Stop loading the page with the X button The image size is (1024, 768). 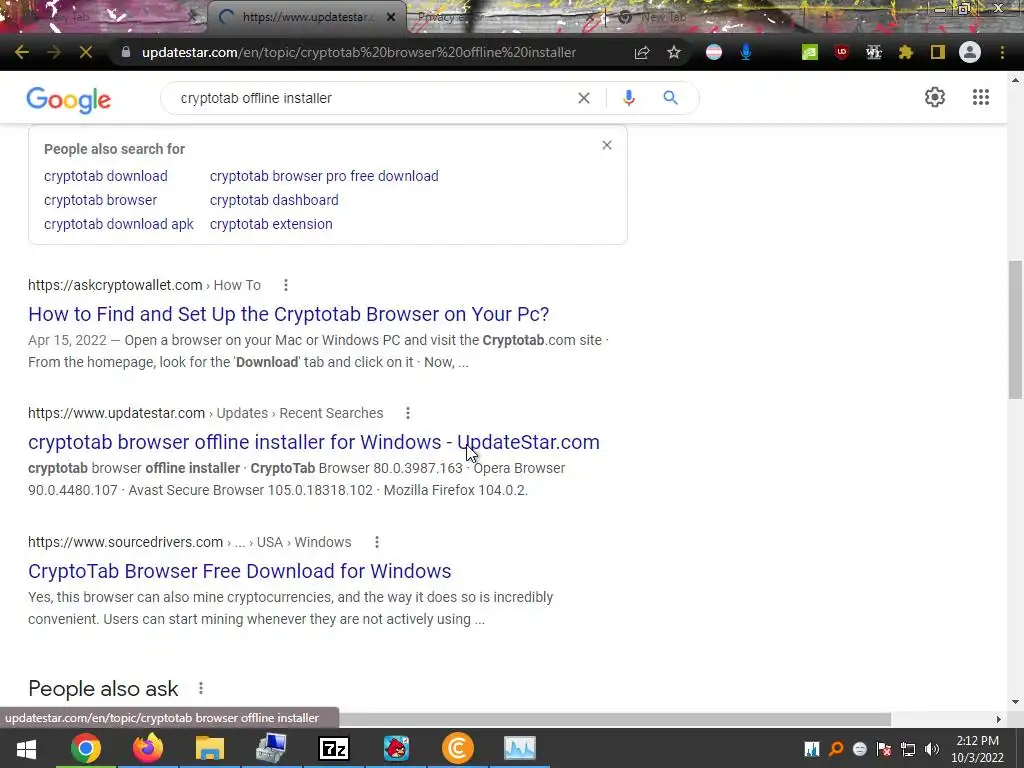86,52
